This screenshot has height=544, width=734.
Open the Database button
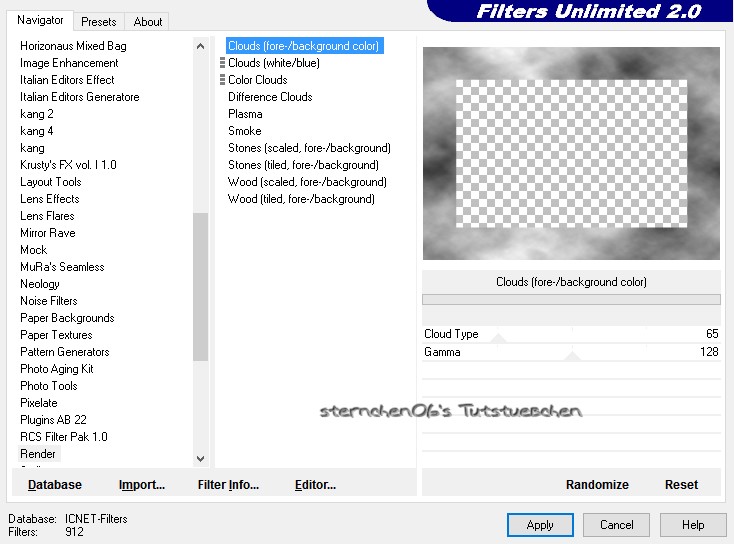55,485
